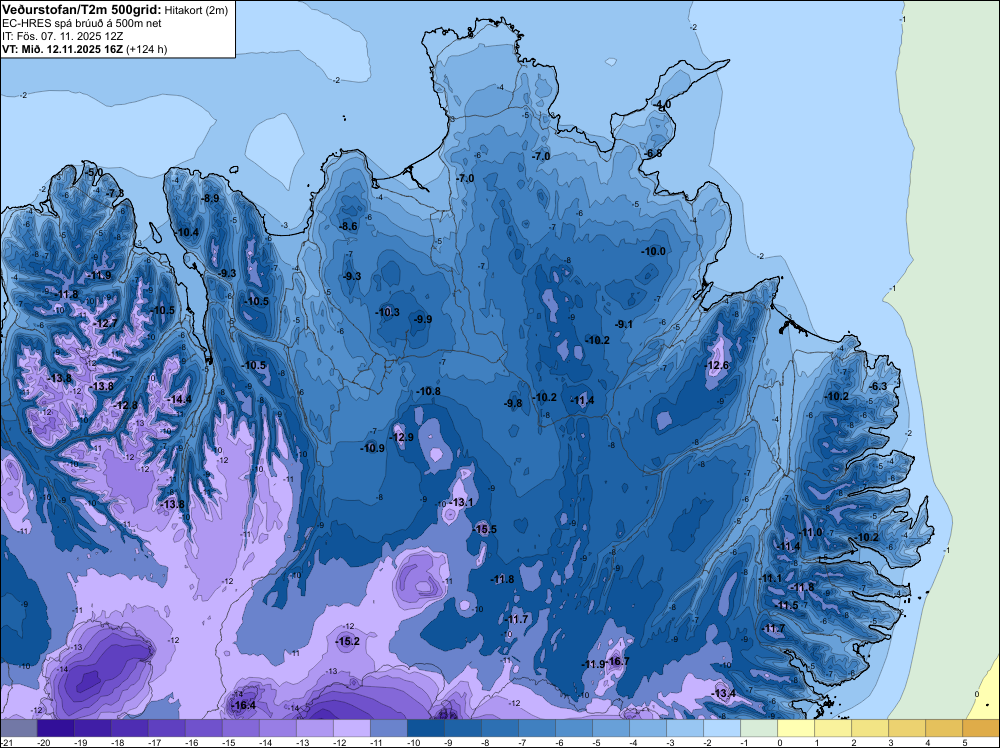Click the -13.4 temperature value on the map
1000x748 pixels.
click(x=724, y=694)
